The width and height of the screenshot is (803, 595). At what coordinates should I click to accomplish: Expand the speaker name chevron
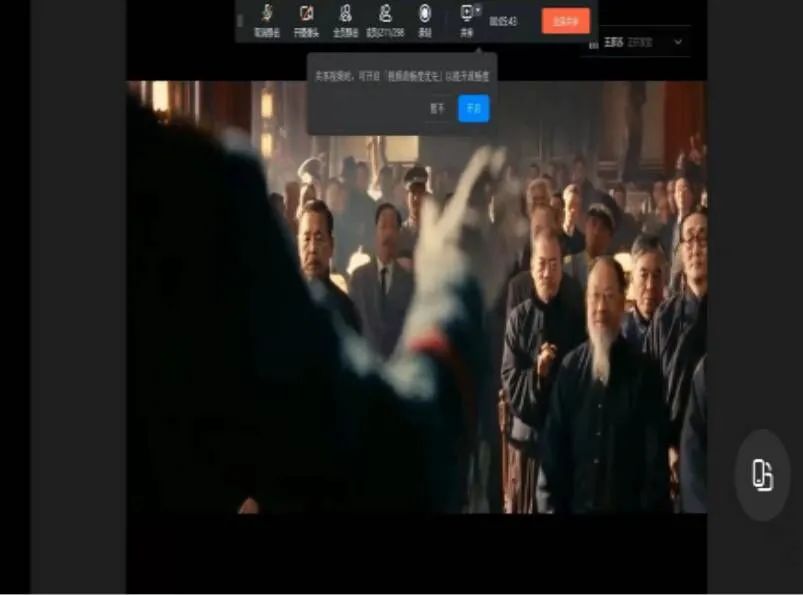[x=678, y=42]
